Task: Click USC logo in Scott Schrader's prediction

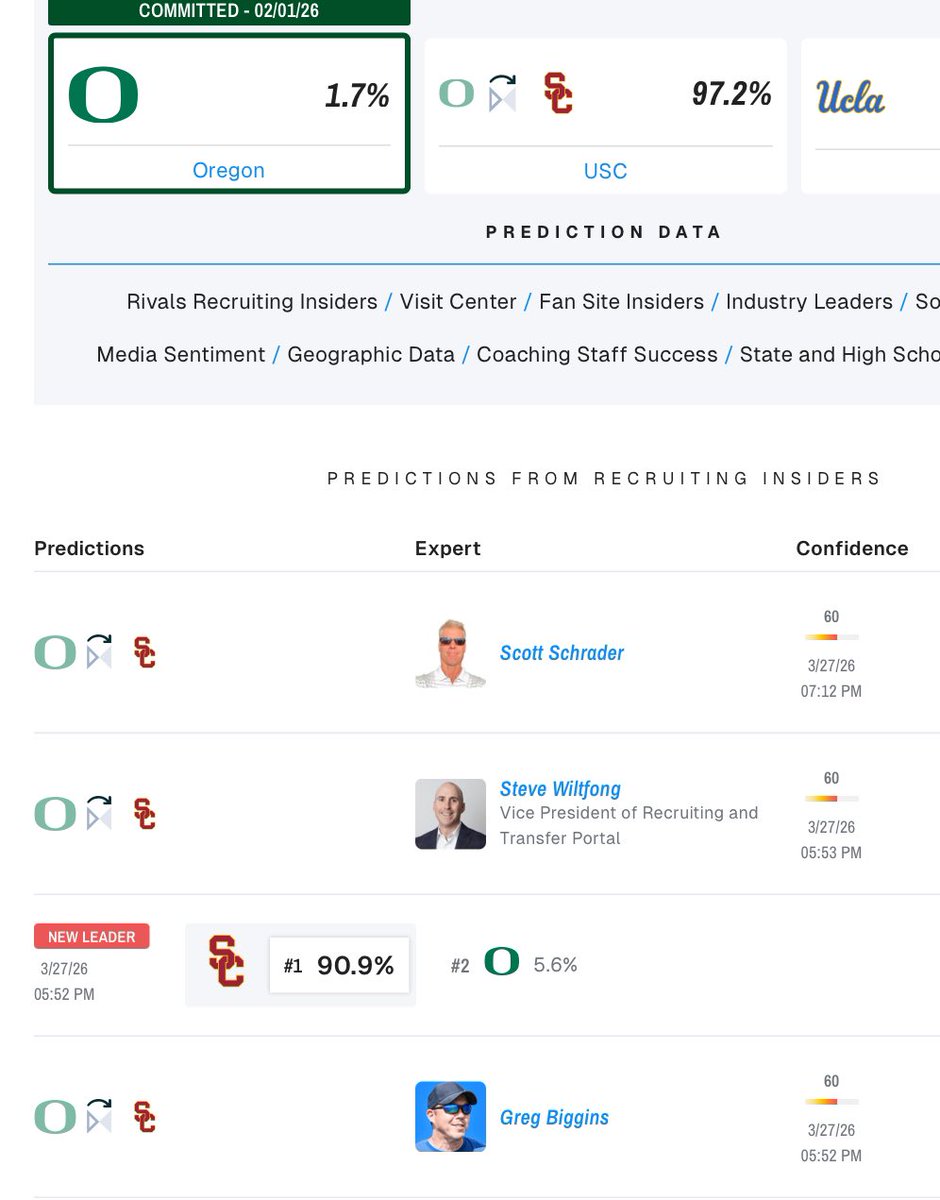Action: (144, 652)
